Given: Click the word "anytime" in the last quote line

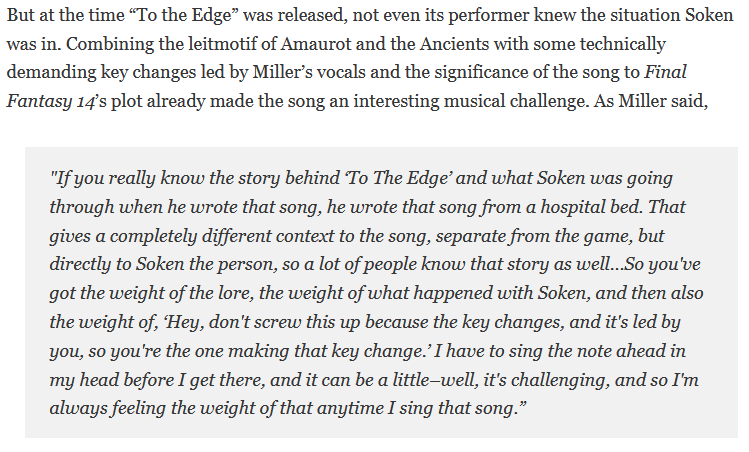Looking at the screenshot, I should click(348, 409).
